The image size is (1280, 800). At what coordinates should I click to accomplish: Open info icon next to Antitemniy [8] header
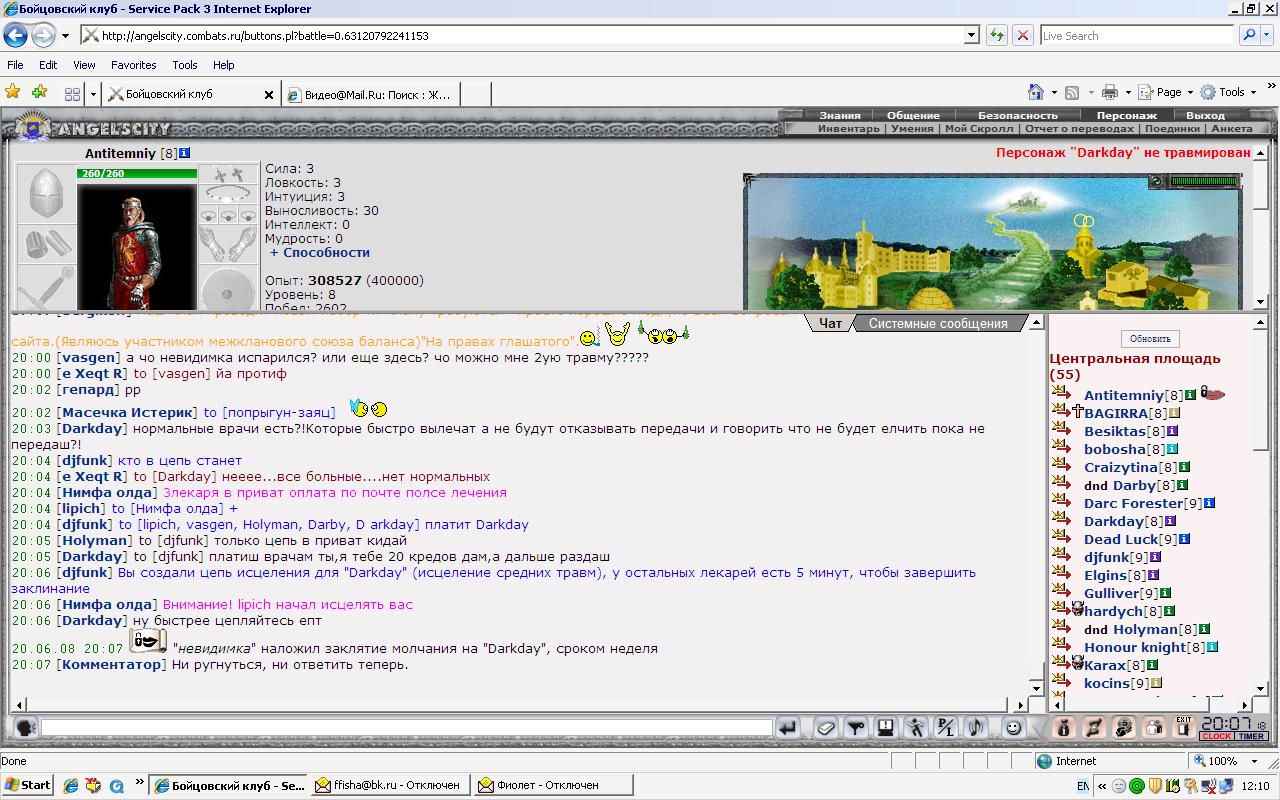(185, 153)
